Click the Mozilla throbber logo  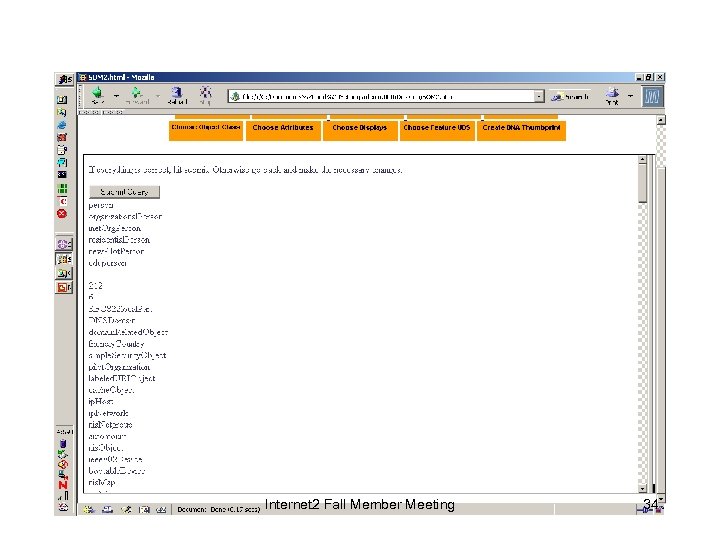652,96
